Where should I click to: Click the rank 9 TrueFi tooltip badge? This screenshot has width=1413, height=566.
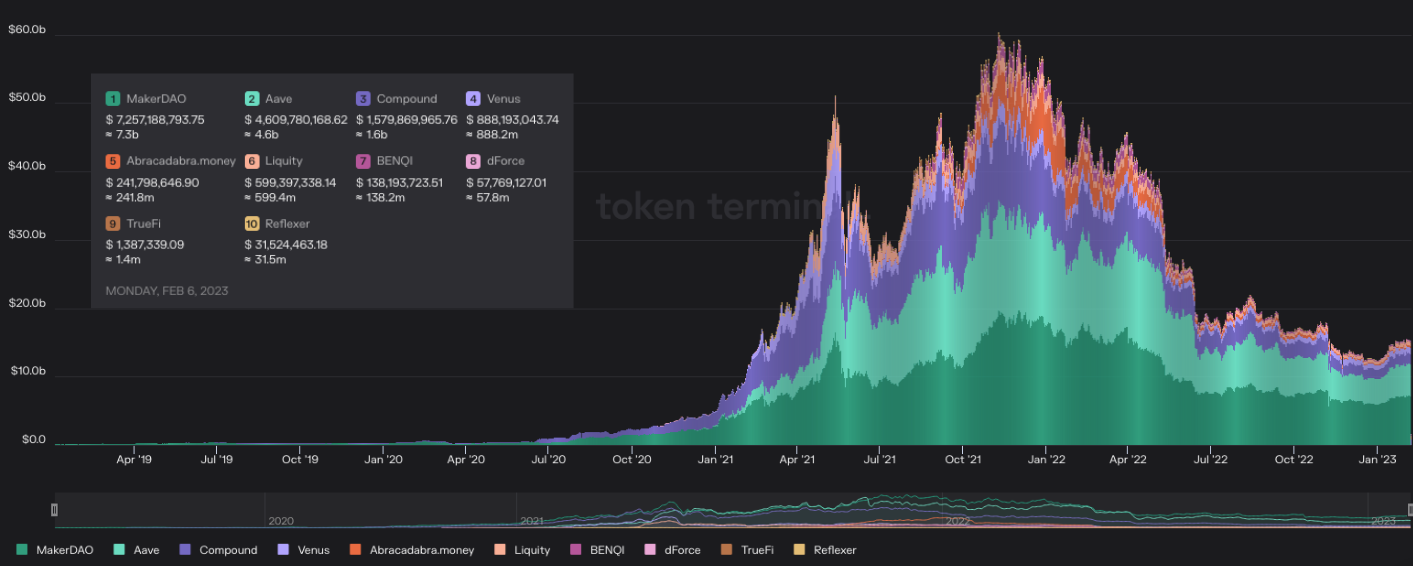(113, 223)
